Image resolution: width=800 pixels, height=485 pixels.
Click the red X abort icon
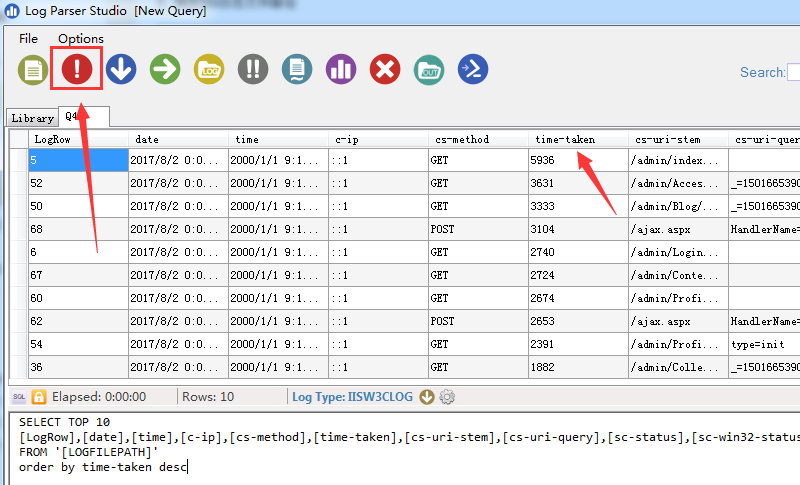click(385, 69)
